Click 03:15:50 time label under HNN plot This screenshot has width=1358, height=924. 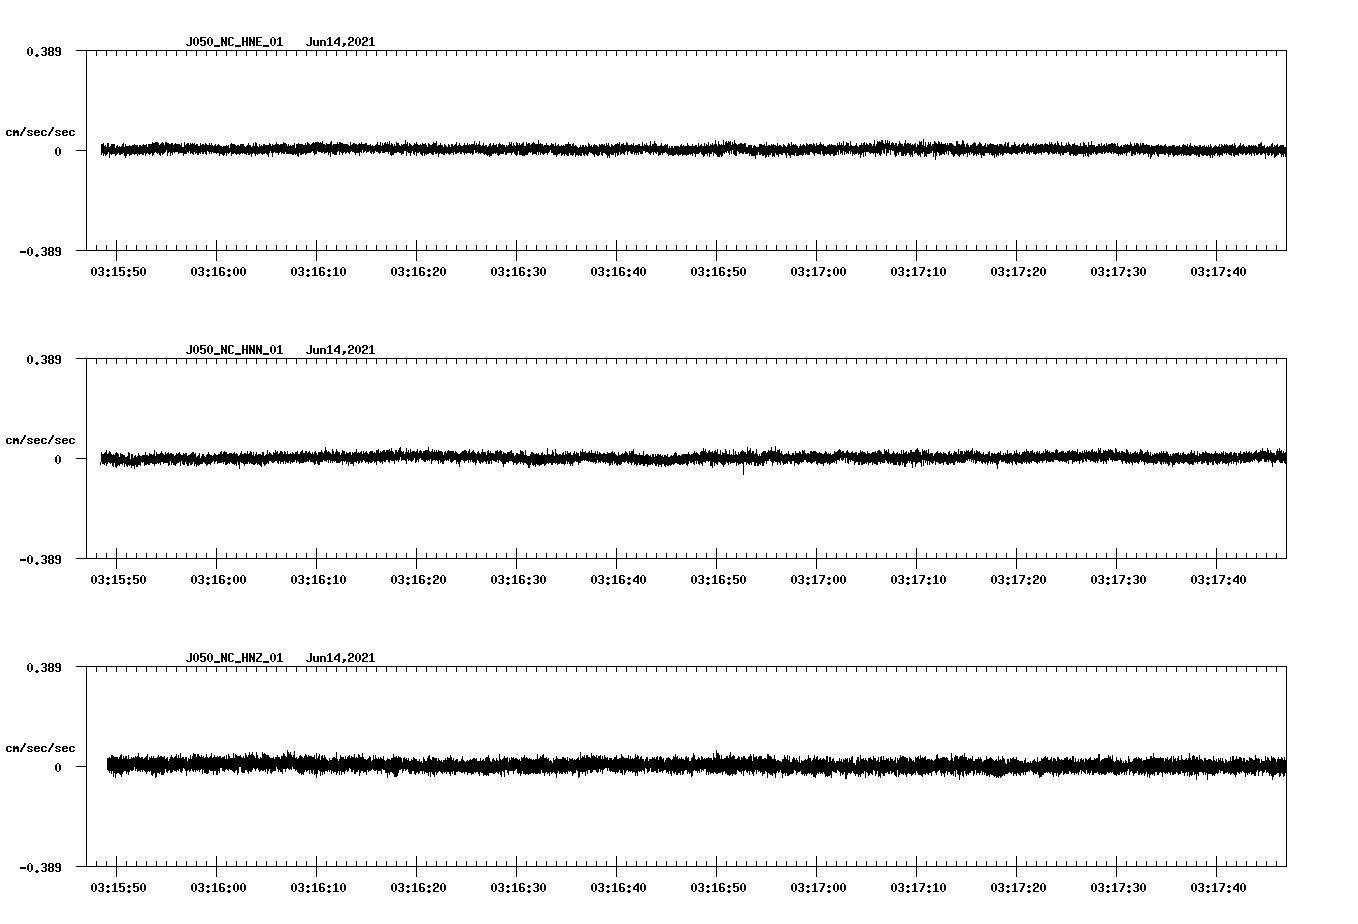(x=118, y=579)
